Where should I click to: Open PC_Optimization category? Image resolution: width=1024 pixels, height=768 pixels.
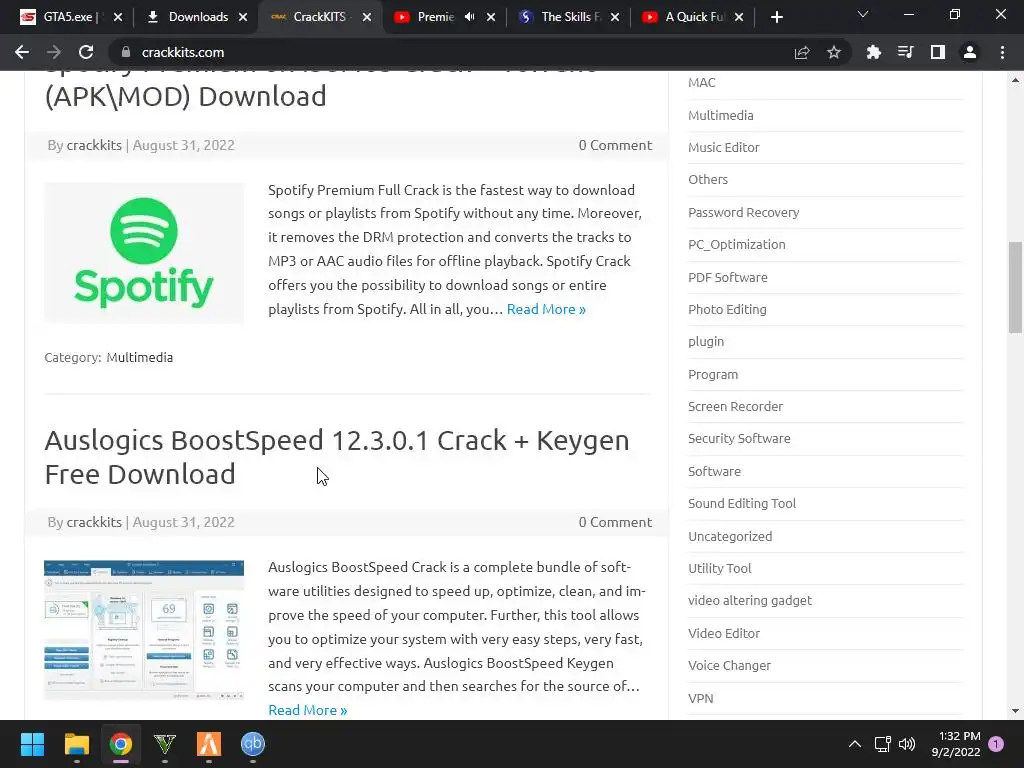click(737, 244)
